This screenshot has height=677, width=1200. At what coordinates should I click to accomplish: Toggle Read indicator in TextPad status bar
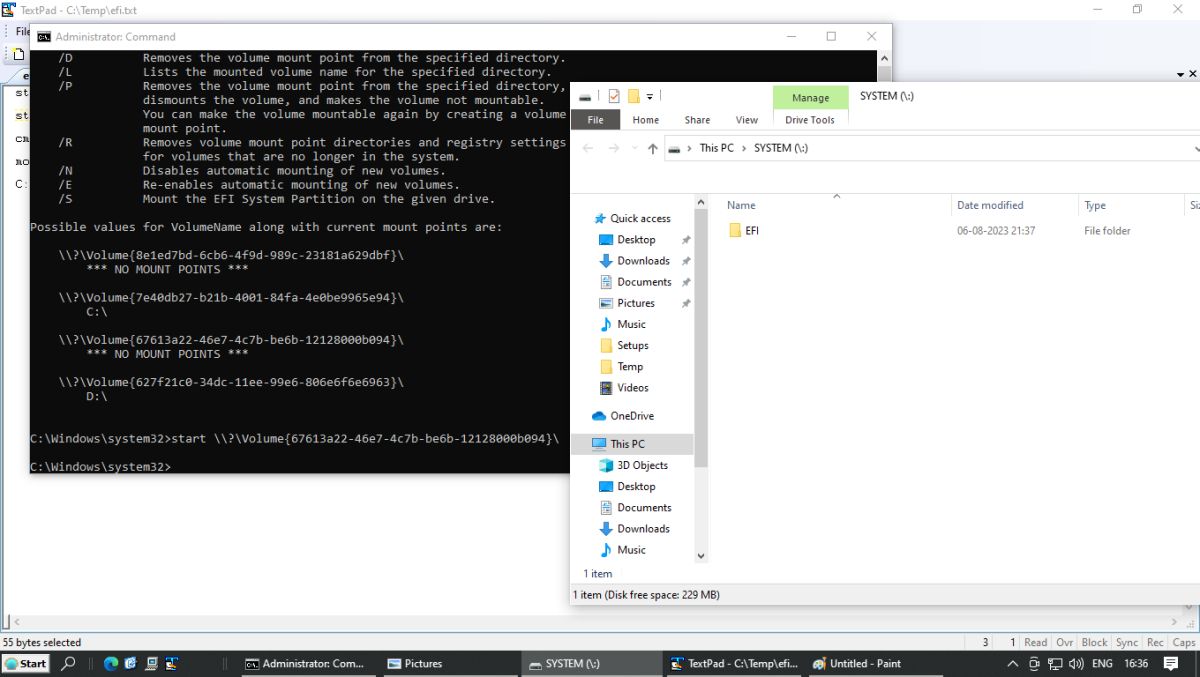1036,642
